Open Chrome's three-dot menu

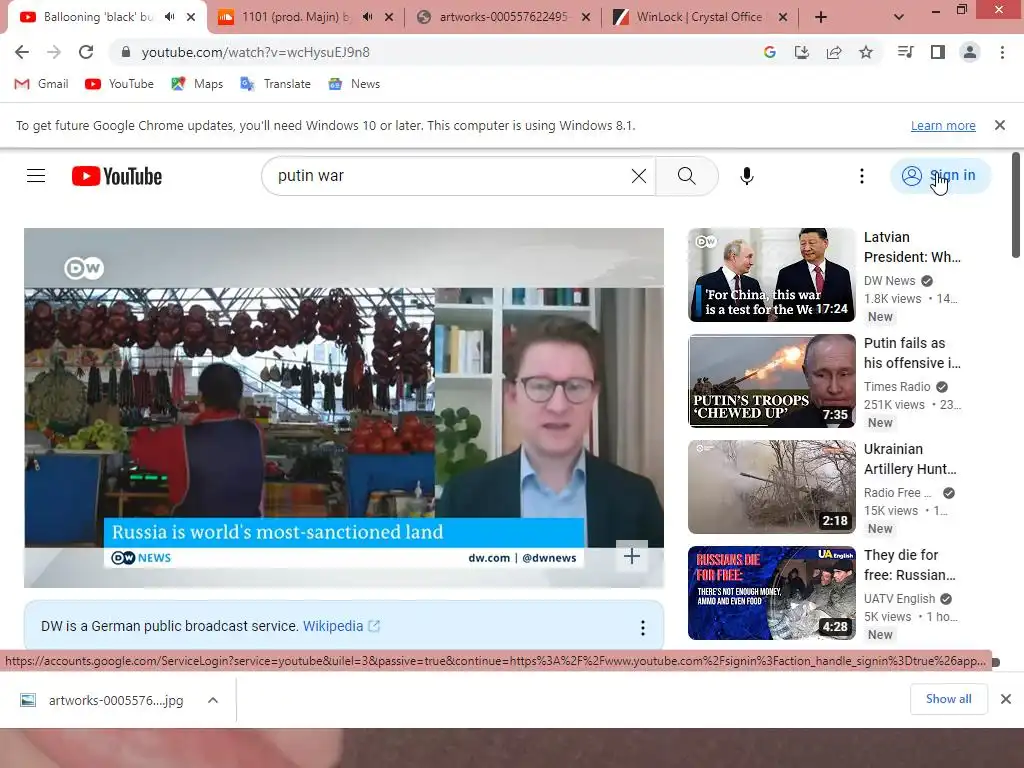(x=1002, y=52)
